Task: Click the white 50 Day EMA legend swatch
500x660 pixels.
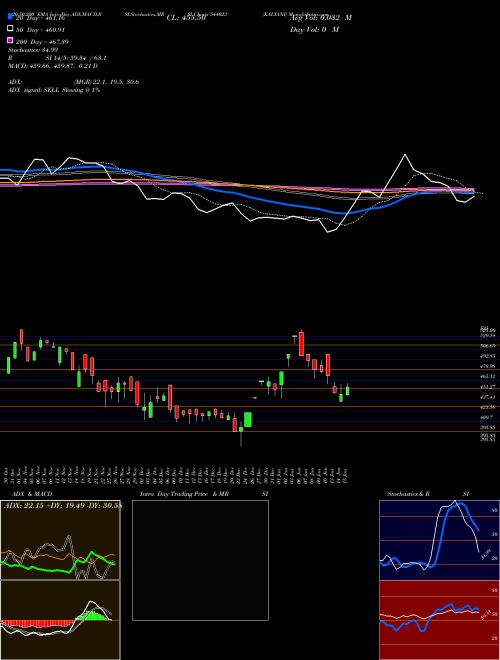Action: point(10,29)
